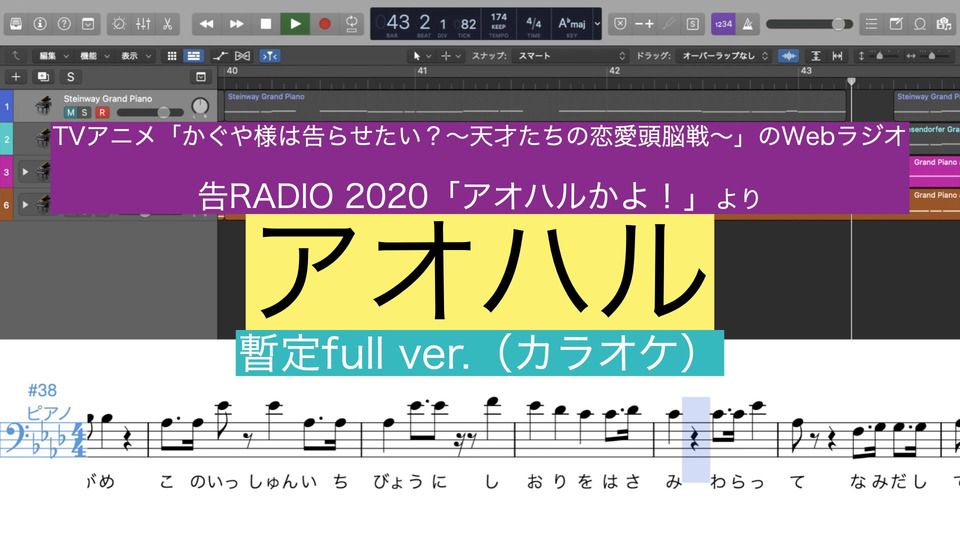The height and width of the screenshot is (540, 960).
Task: Adjust the master volume slider
Action: [809, 24]
